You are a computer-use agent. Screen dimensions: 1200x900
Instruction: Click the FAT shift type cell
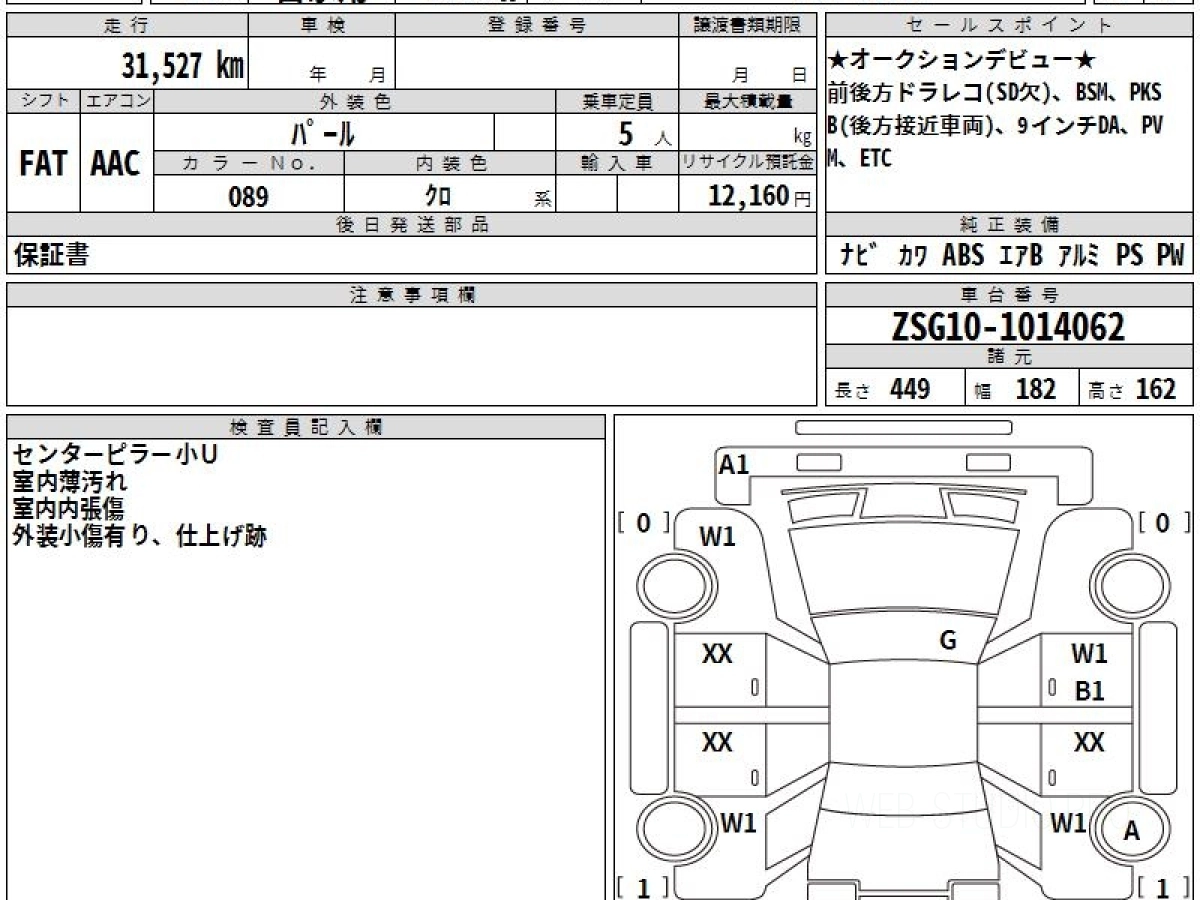click(x=43, y=164)
